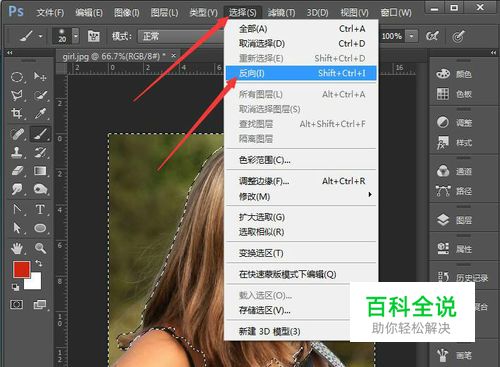The height and width of the screenshot is (367, 500).
Task: Expand the right panel dock arrows
Action: coord(493,53)
